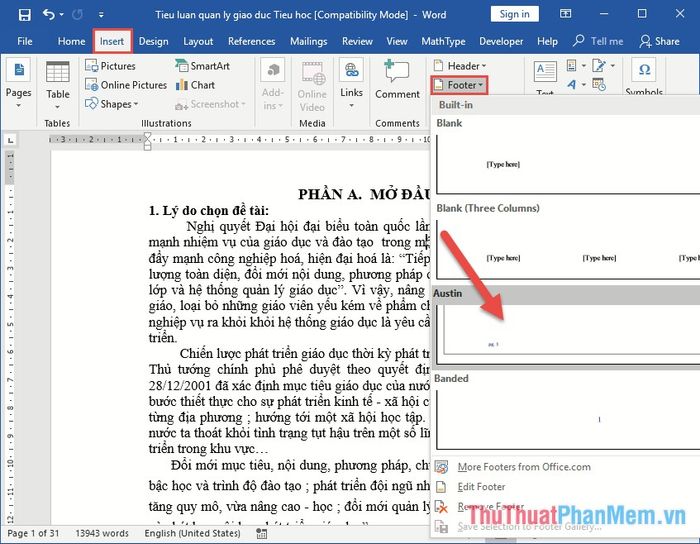Viewport: 700px width, 544px height.
Task: Insert a SmartArt graphic
Action: click(202, 66)
